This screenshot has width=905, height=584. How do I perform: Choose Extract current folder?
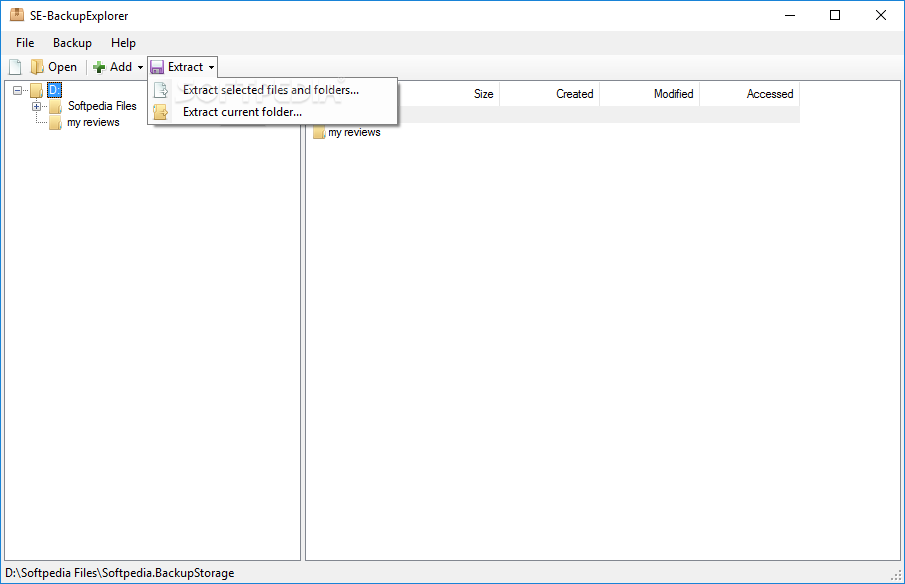272,112
